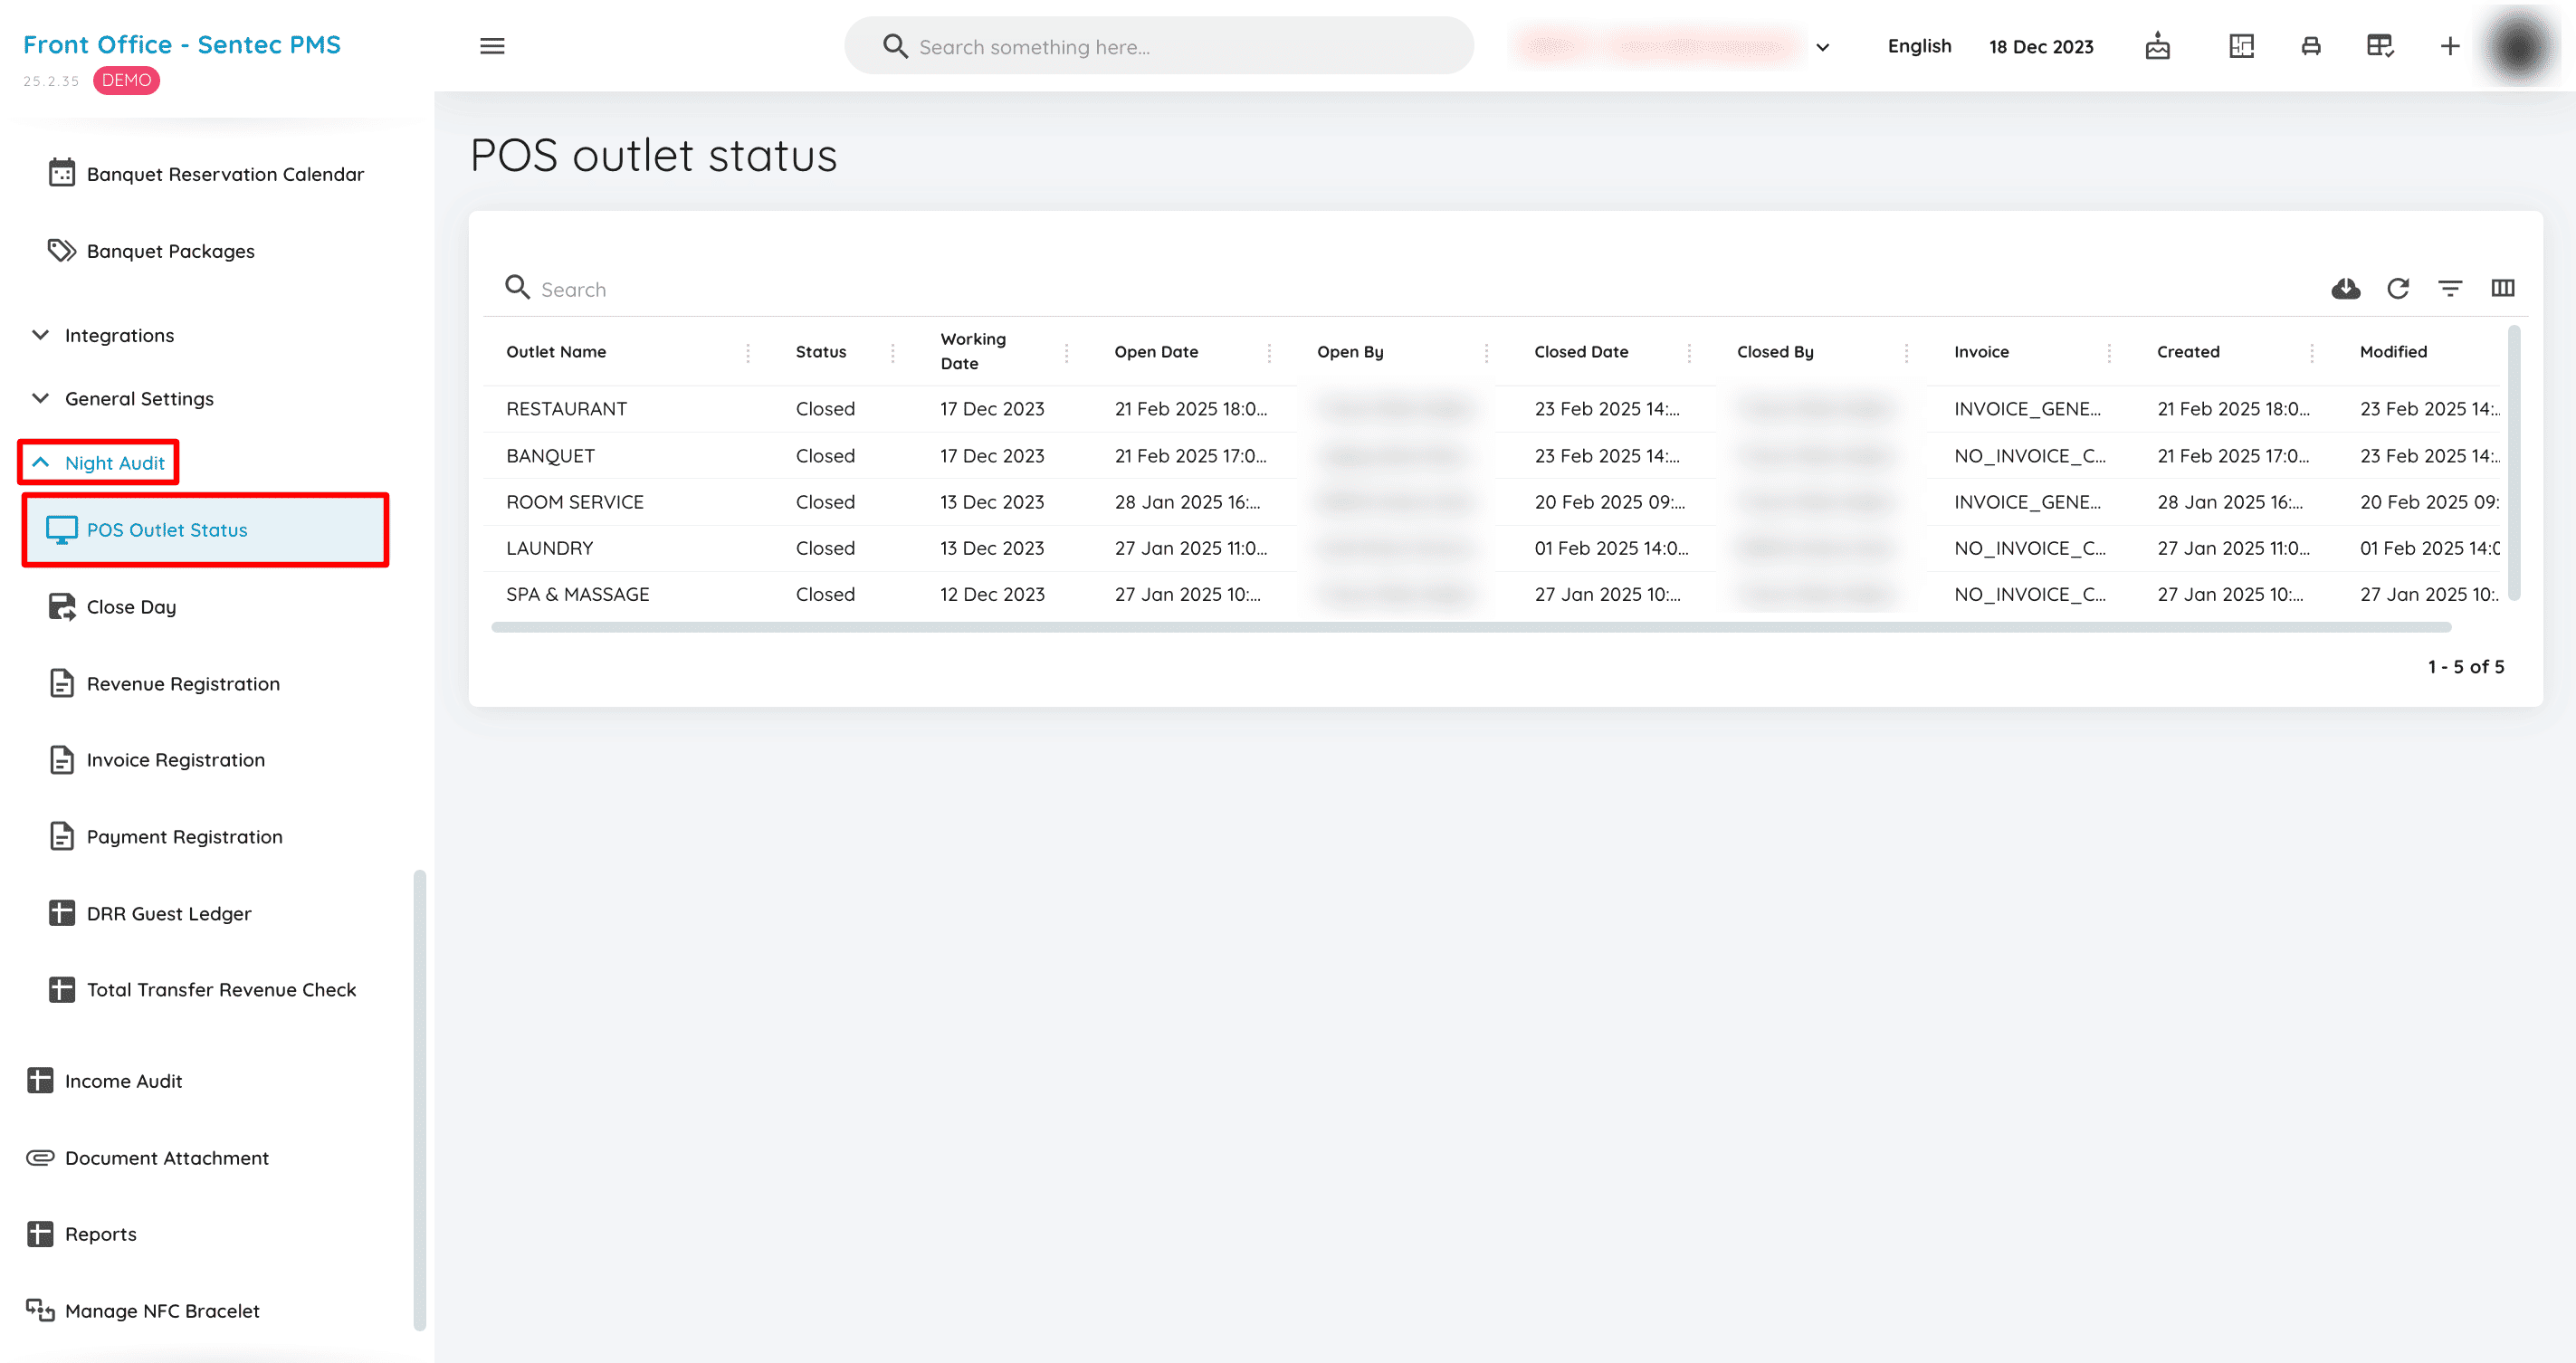The width and height of the screenshot is (2576, 1363).
Task: Click Front Office - Sentec PMS title
Action: pyautogui.click(x=182, y=45)
